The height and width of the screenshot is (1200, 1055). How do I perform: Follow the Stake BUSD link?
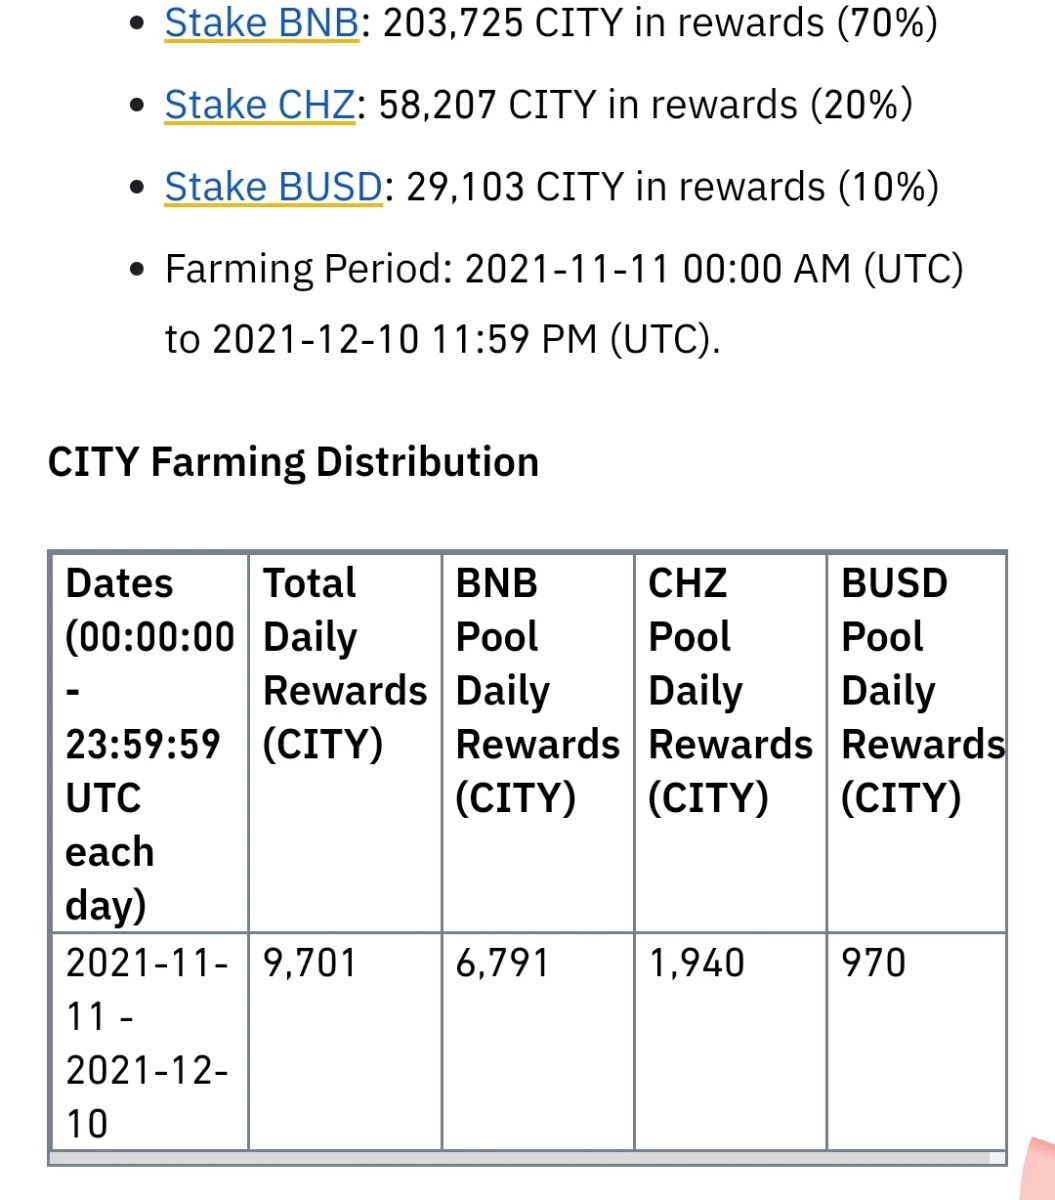point(273,186)
